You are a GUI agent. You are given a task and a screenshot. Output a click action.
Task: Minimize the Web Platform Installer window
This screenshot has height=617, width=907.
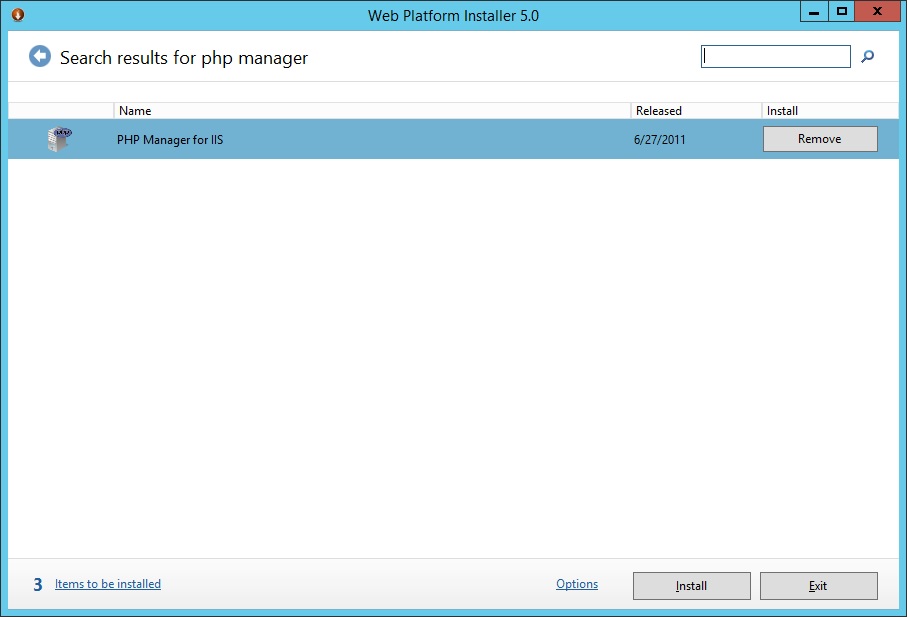click(x=814, y=12)
